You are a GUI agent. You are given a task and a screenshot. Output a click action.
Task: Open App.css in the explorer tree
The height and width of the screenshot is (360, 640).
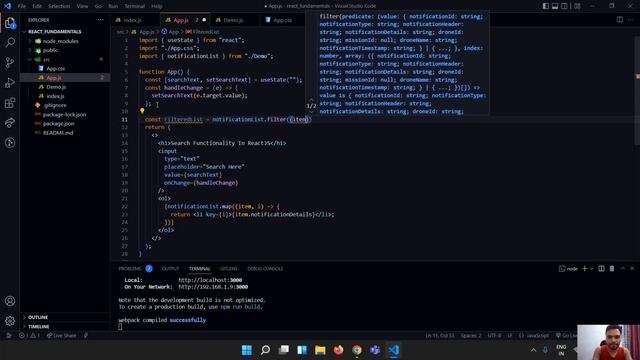coord(56,69)
